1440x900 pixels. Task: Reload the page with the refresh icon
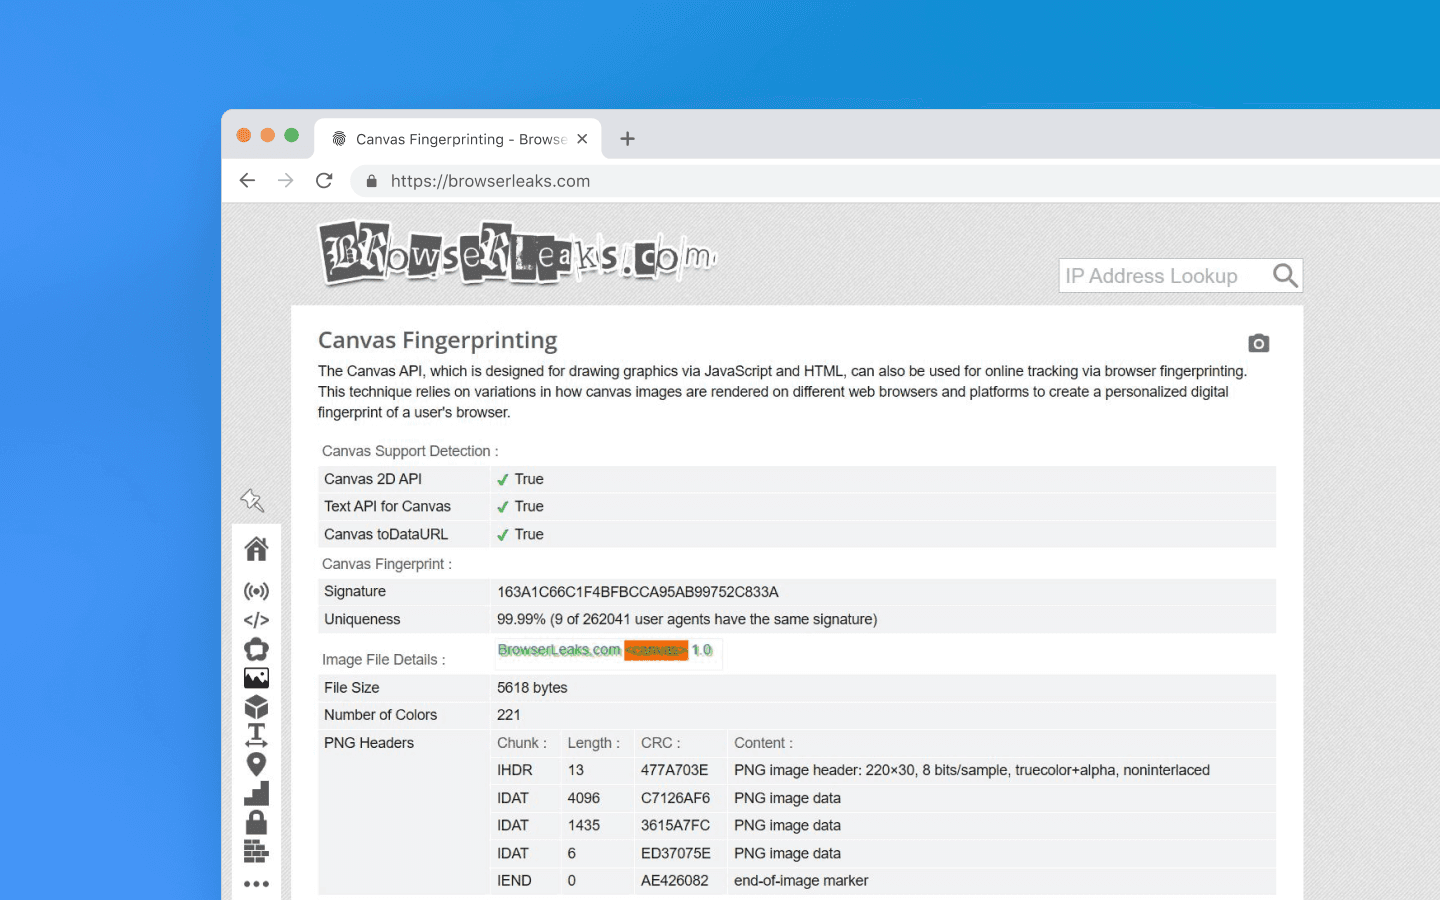pos(324,181)
